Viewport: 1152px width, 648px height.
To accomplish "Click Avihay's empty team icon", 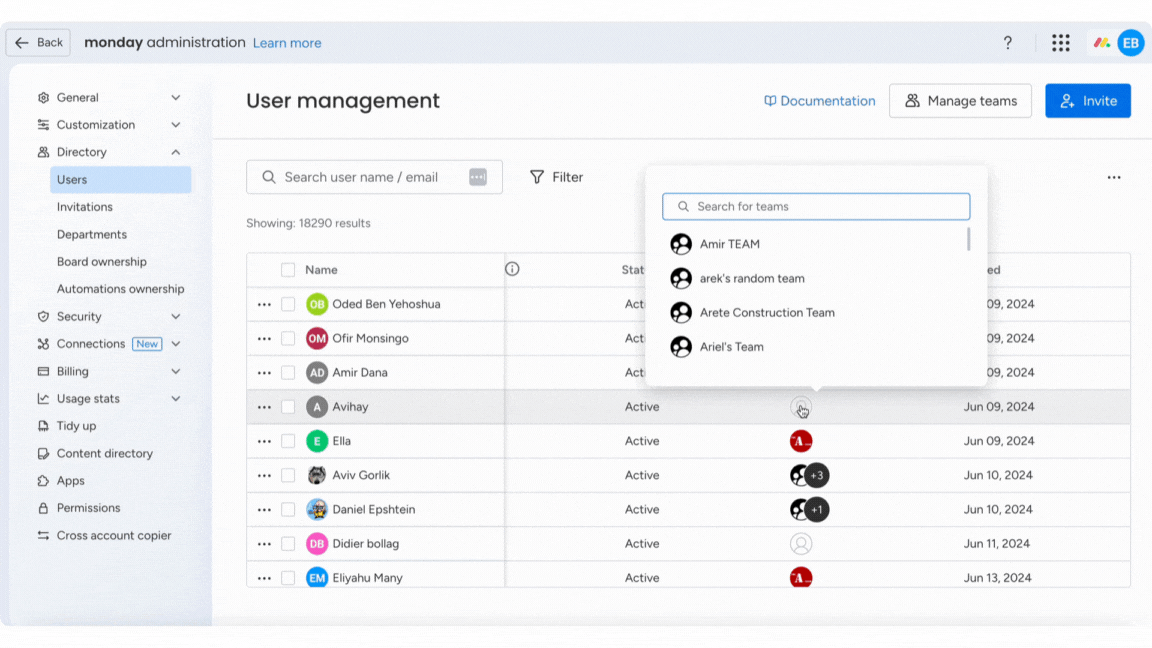I will click(x=801, y=407).
